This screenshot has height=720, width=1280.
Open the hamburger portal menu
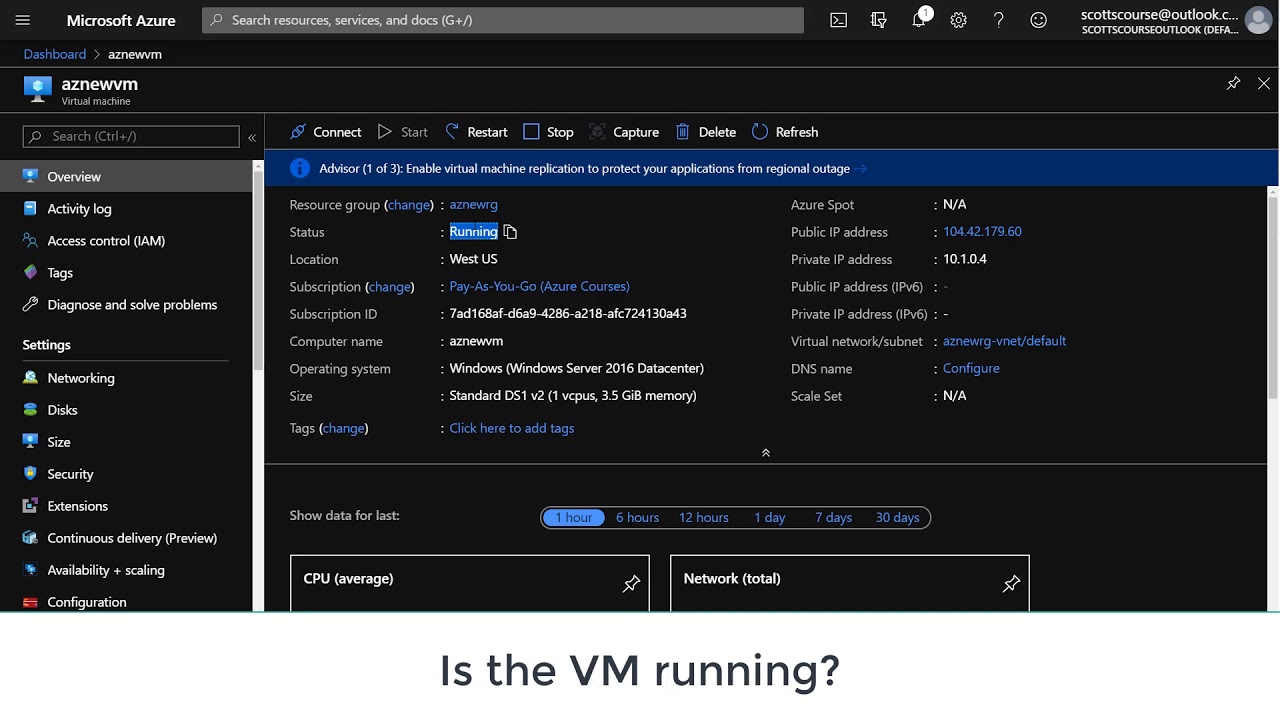tap(23, 20)
